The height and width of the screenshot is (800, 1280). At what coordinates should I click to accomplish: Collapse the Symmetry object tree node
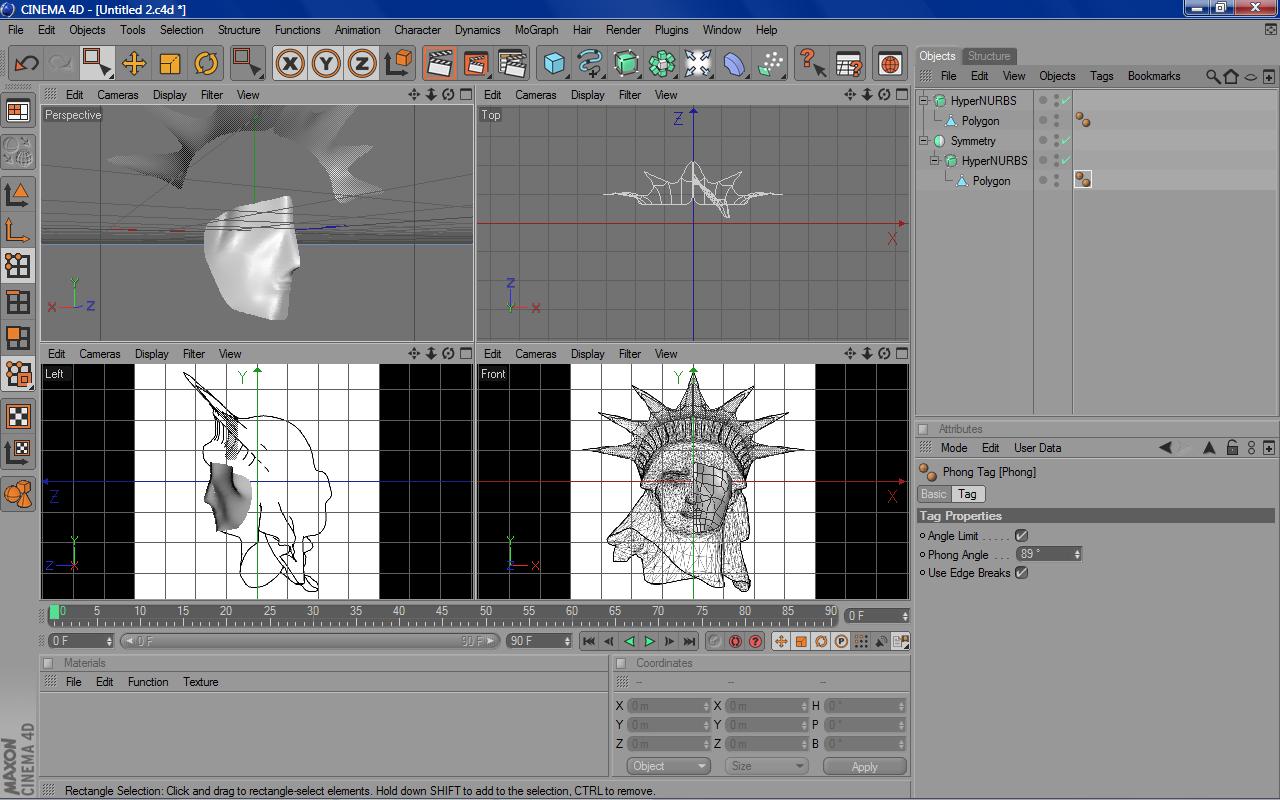[x=924, y=141]
